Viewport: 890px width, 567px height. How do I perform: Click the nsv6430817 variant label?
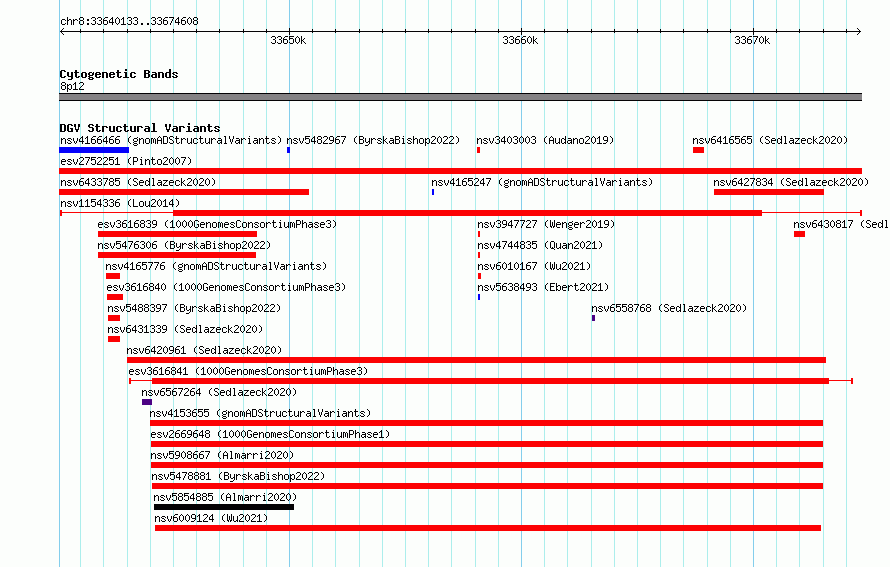841,224
